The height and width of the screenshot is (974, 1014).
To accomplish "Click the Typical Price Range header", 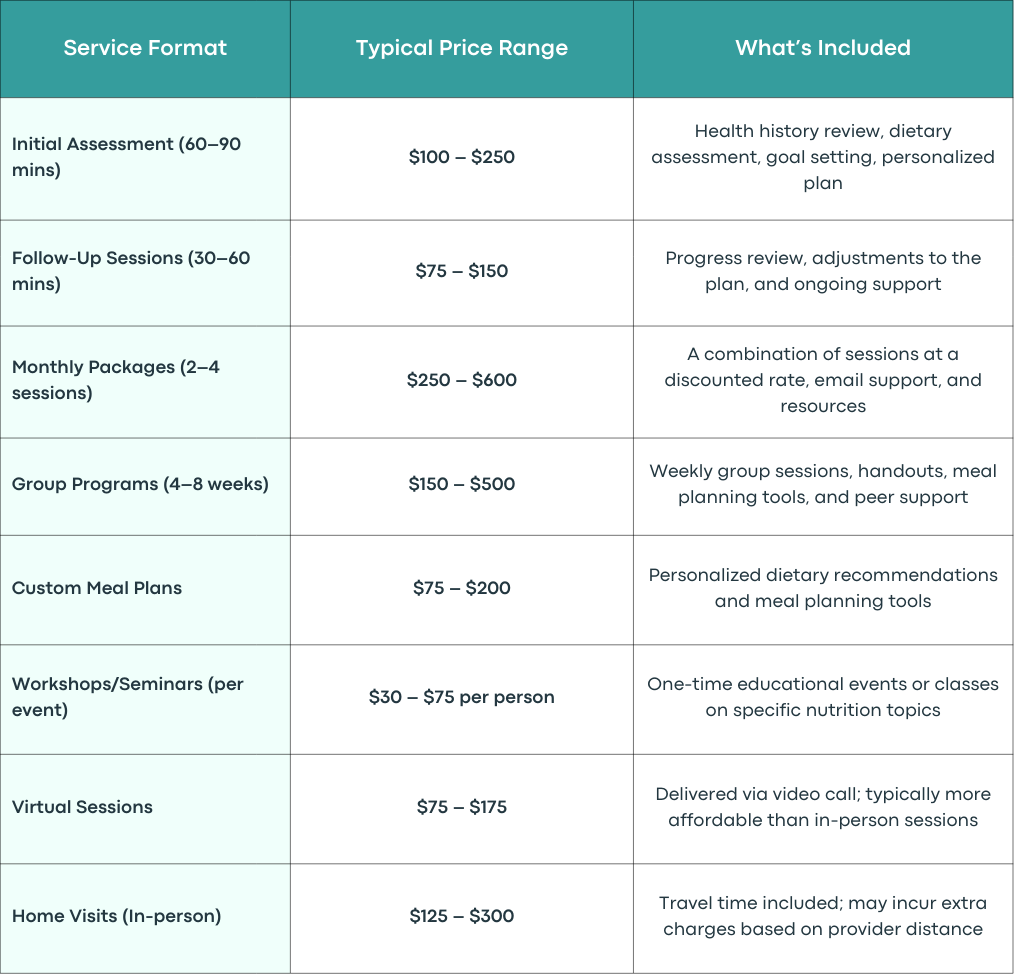I will coord(461,48).
